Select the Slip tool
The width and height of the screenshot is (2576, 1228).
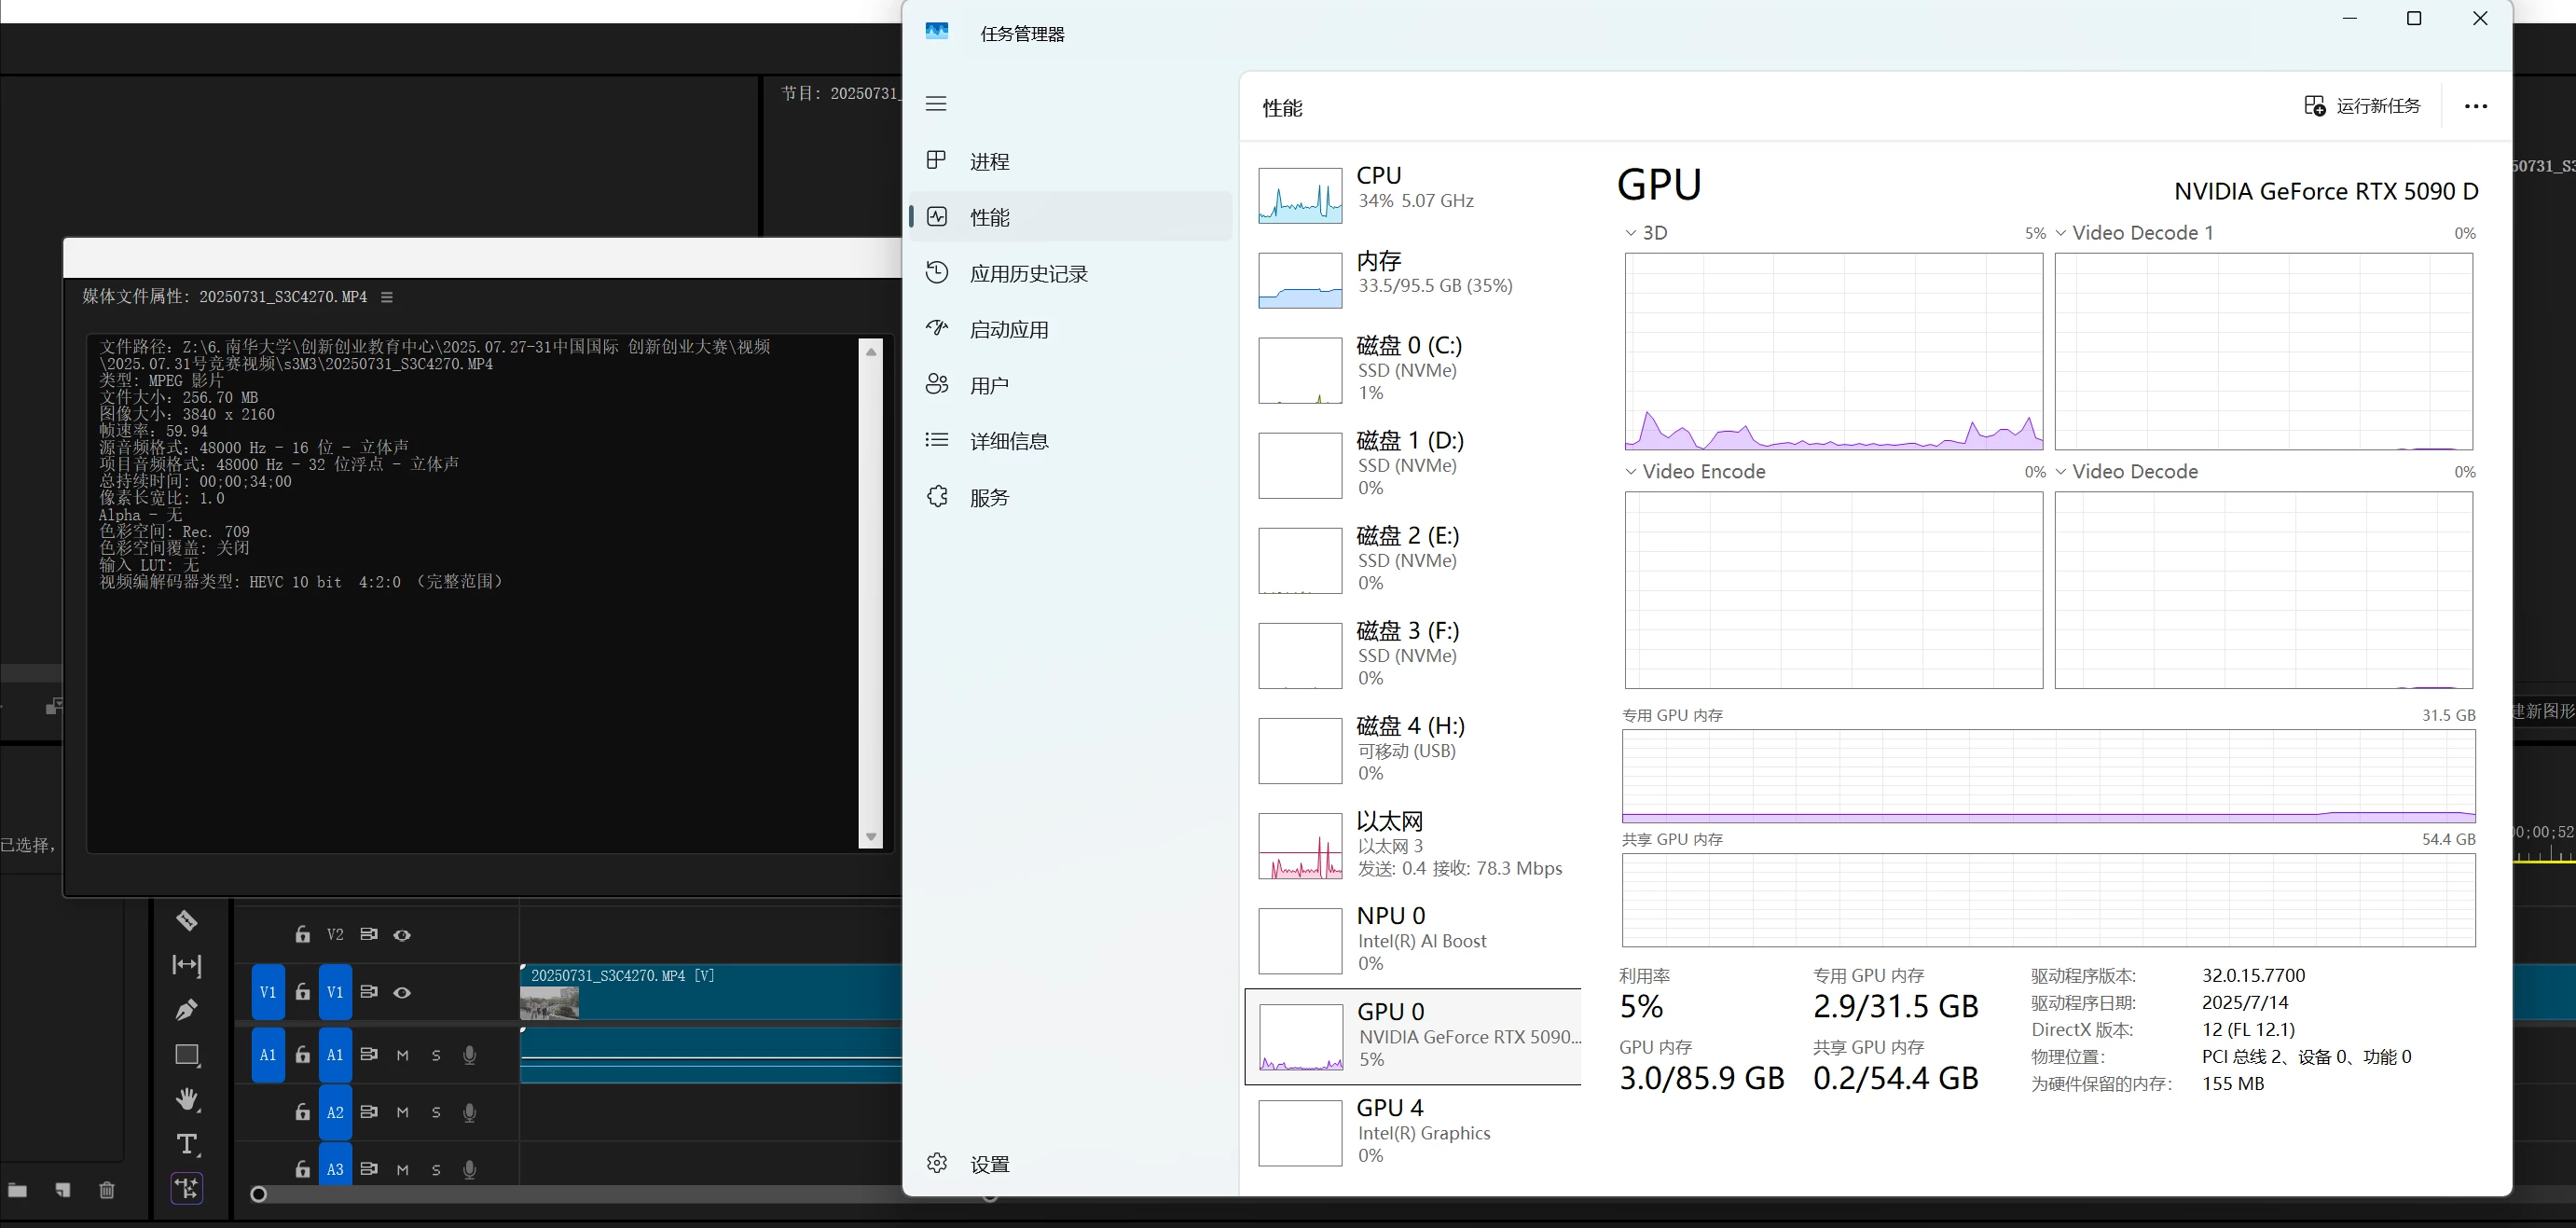(187, 965)
